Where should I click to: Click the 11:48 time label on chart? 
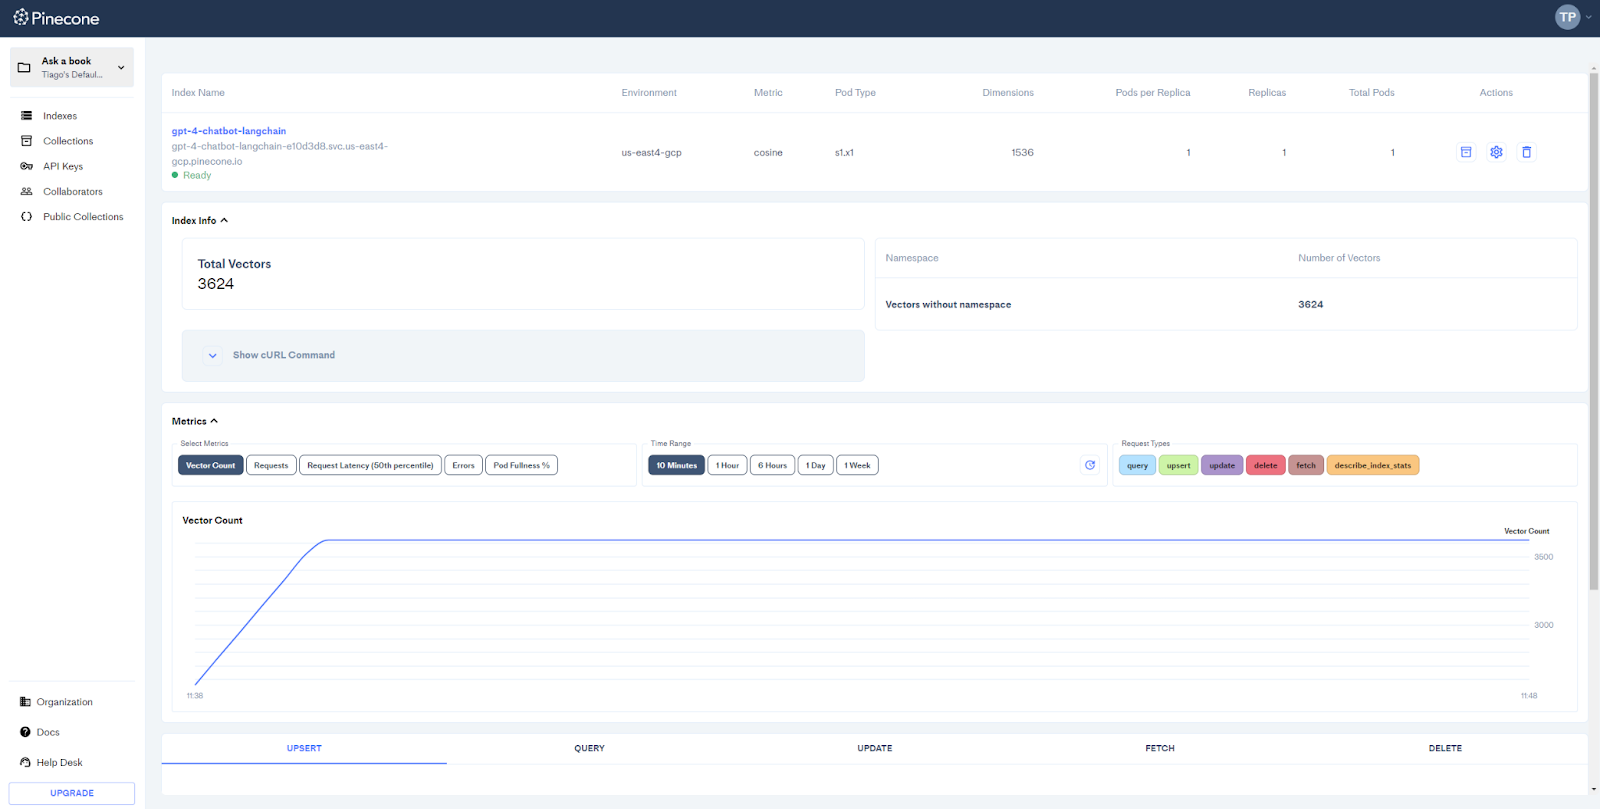1529,696
